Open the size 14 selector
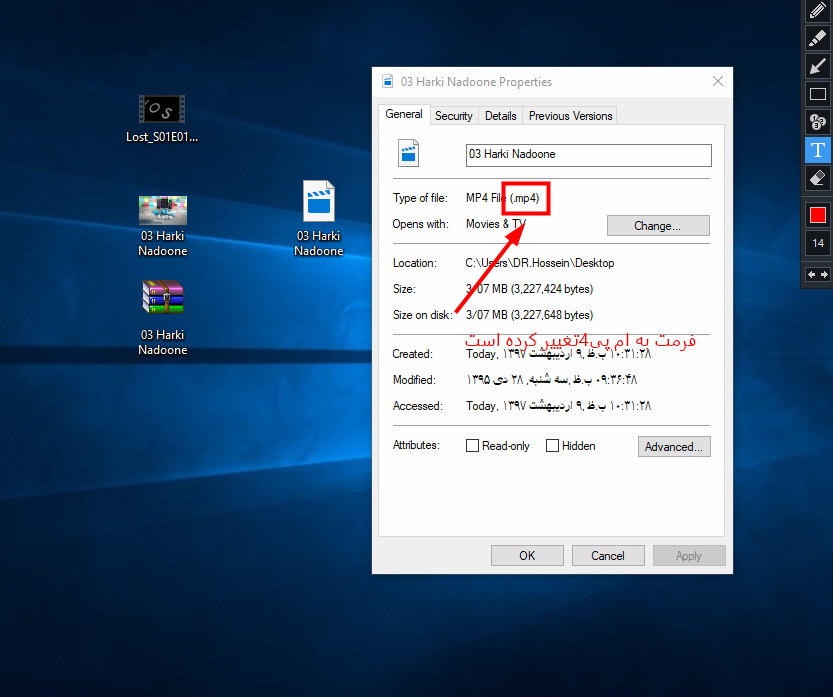833x697 pixels. (x=817, y=243)
